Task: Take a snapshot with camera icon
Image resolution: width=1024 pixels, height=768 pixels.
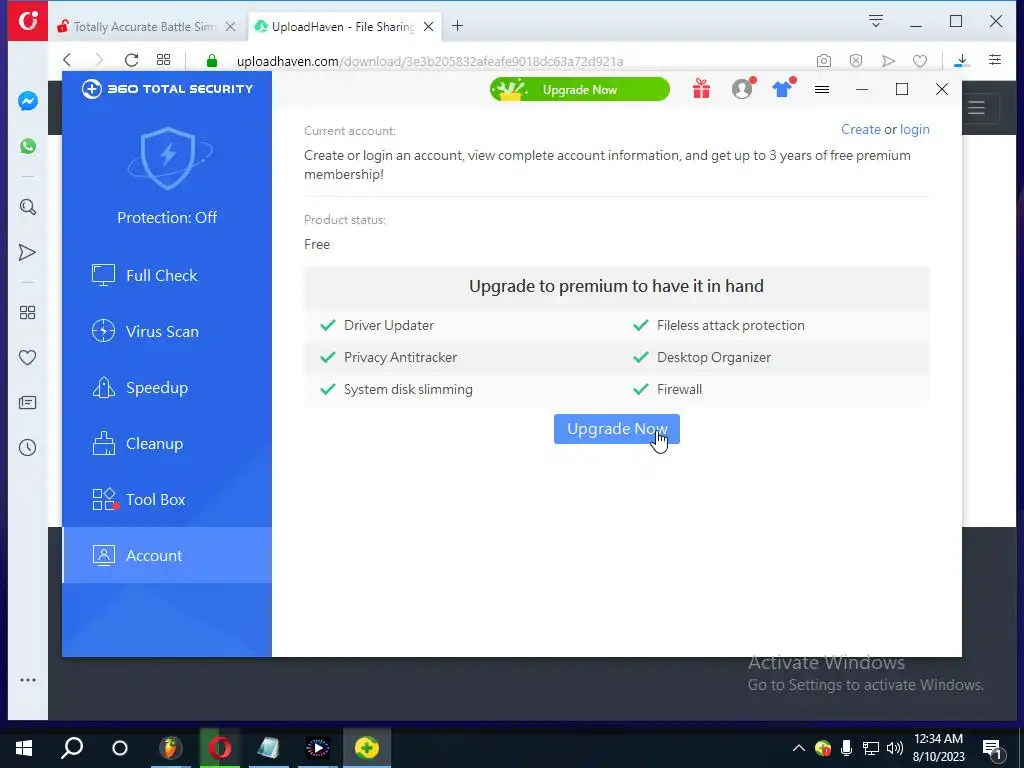Action: click(x=824, y=61)
